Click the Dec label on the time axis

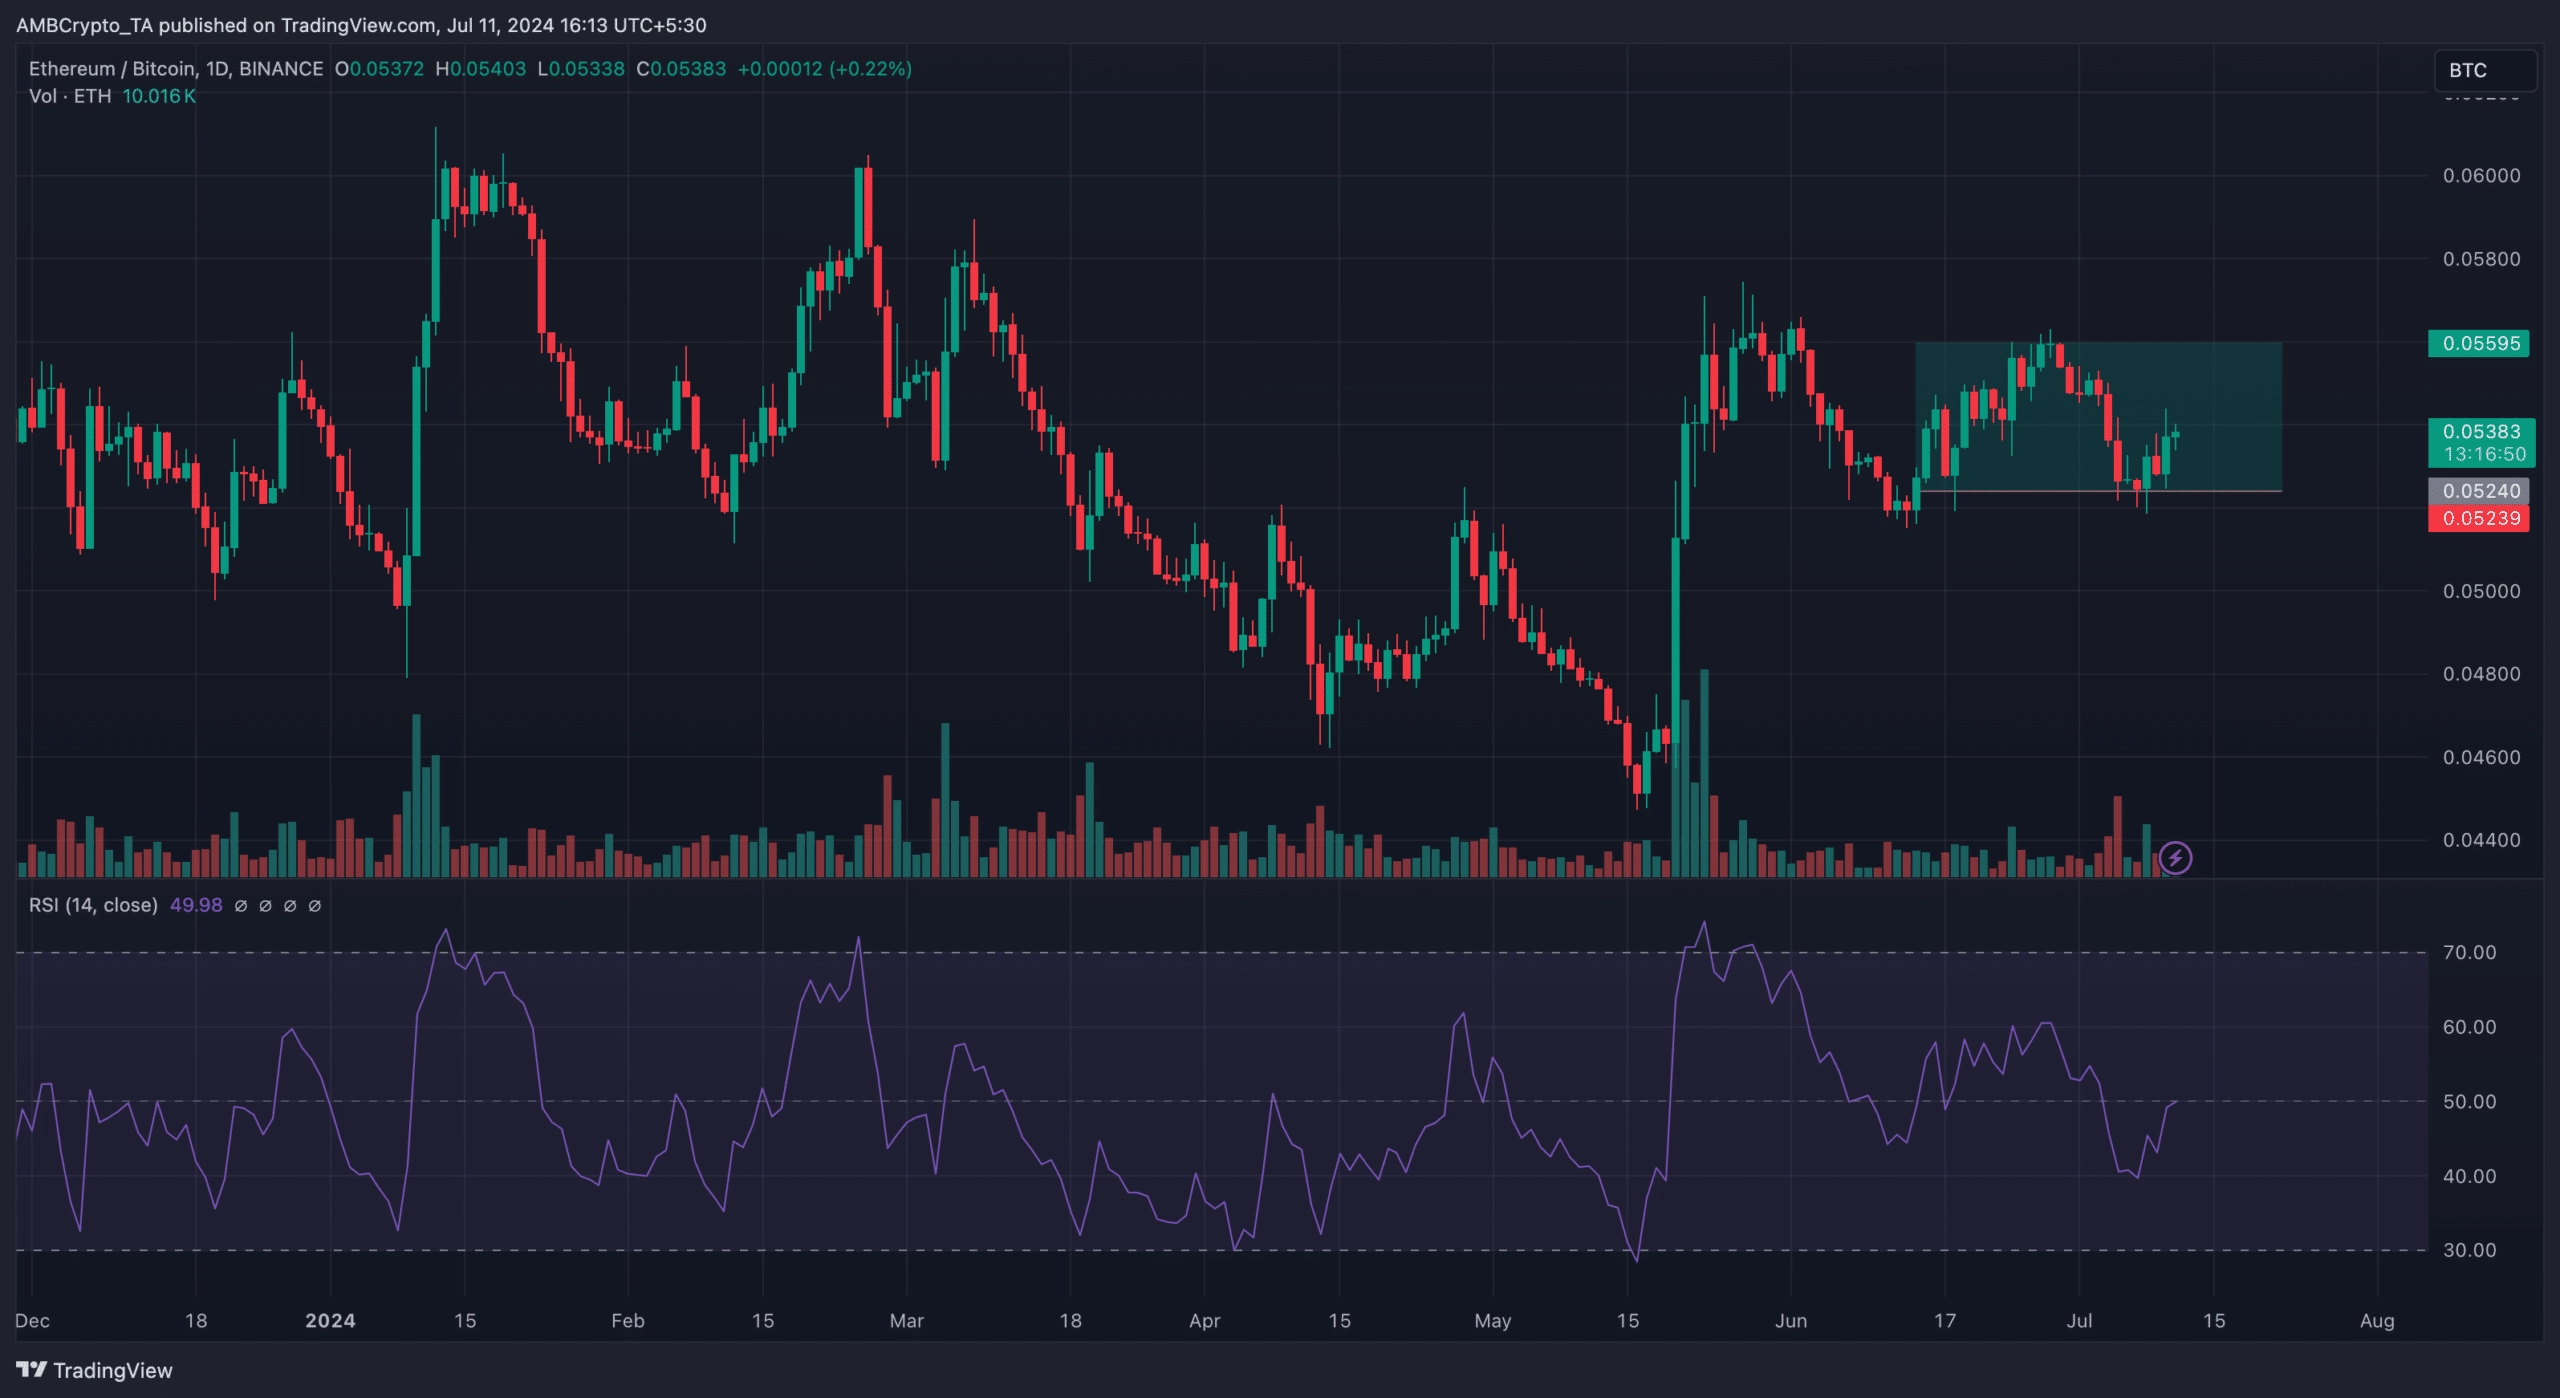(32, 1321)
